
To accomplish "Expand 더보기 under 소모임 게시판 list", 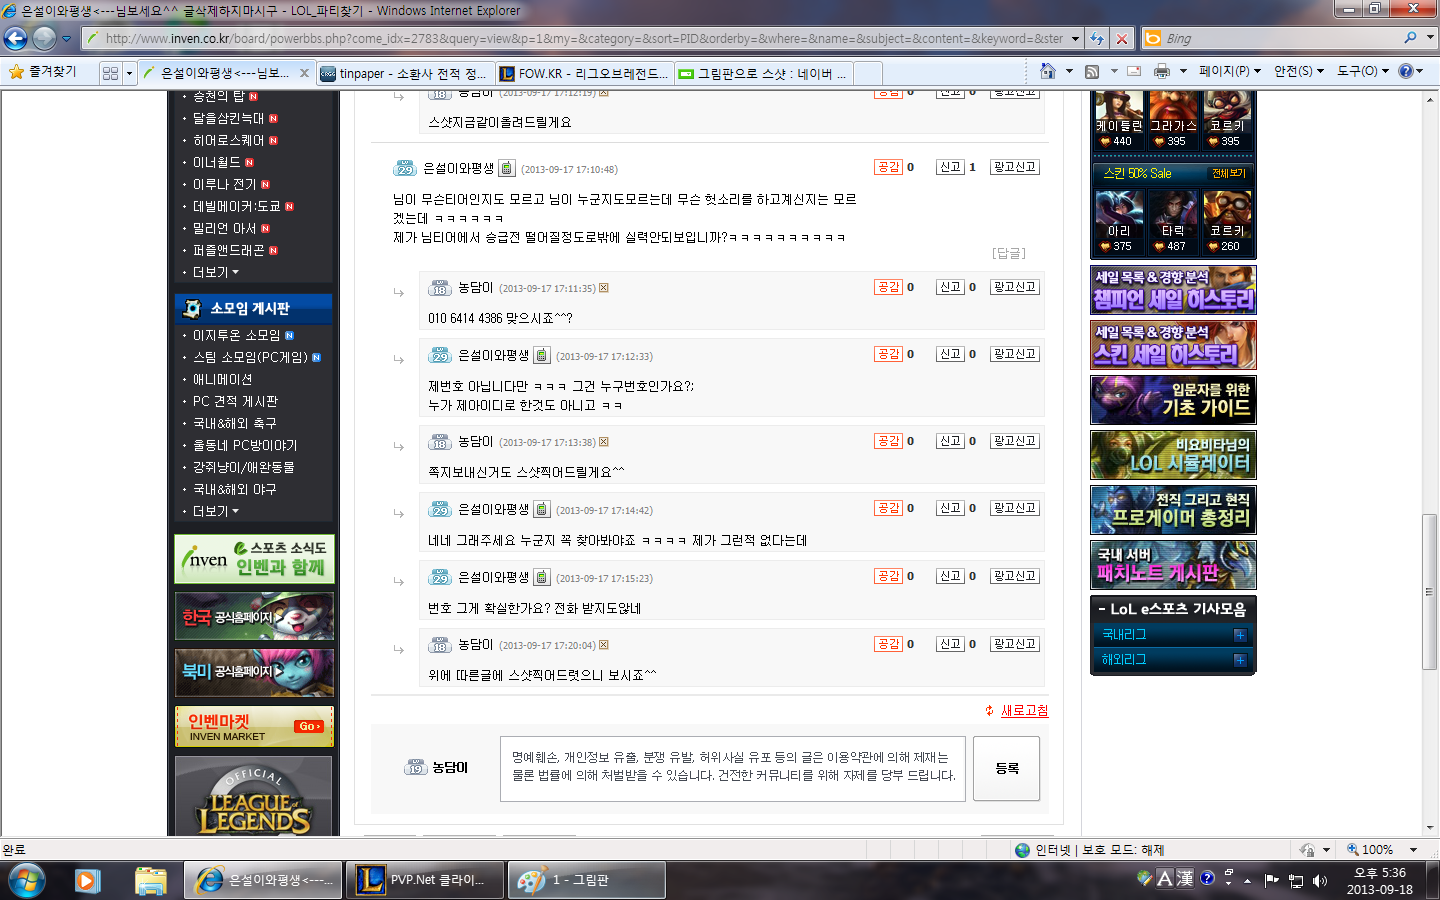I will click(x=215, y=511).
